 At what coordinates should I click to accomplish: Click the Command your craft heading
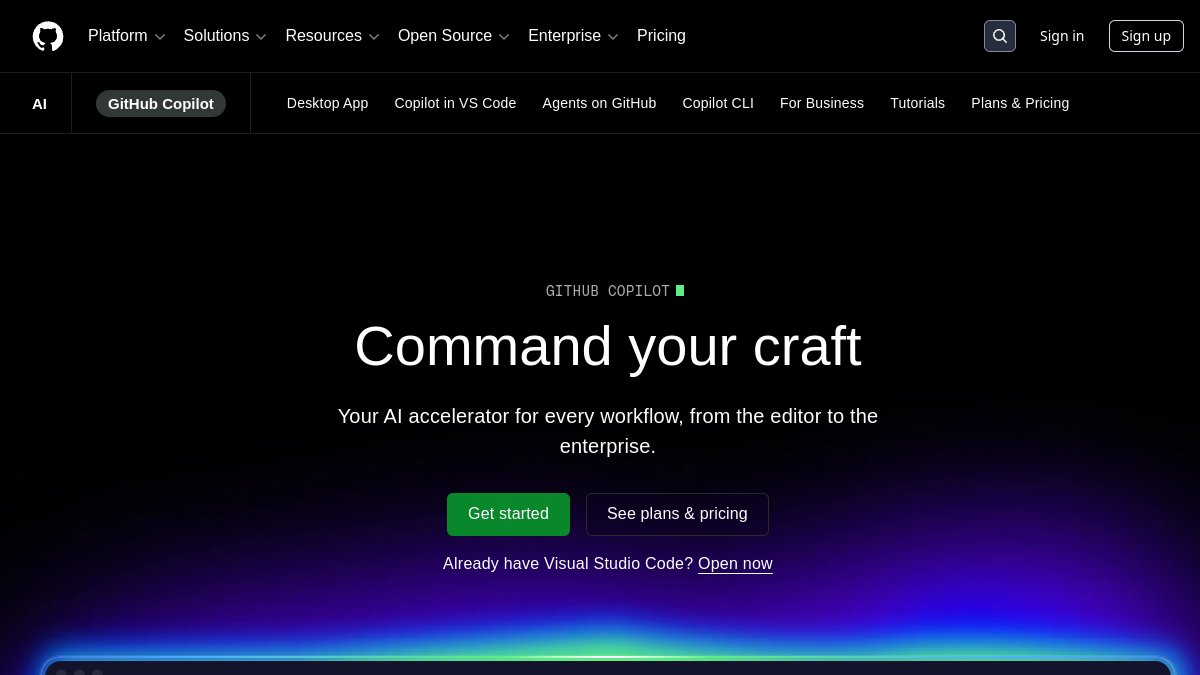[608, 346]
